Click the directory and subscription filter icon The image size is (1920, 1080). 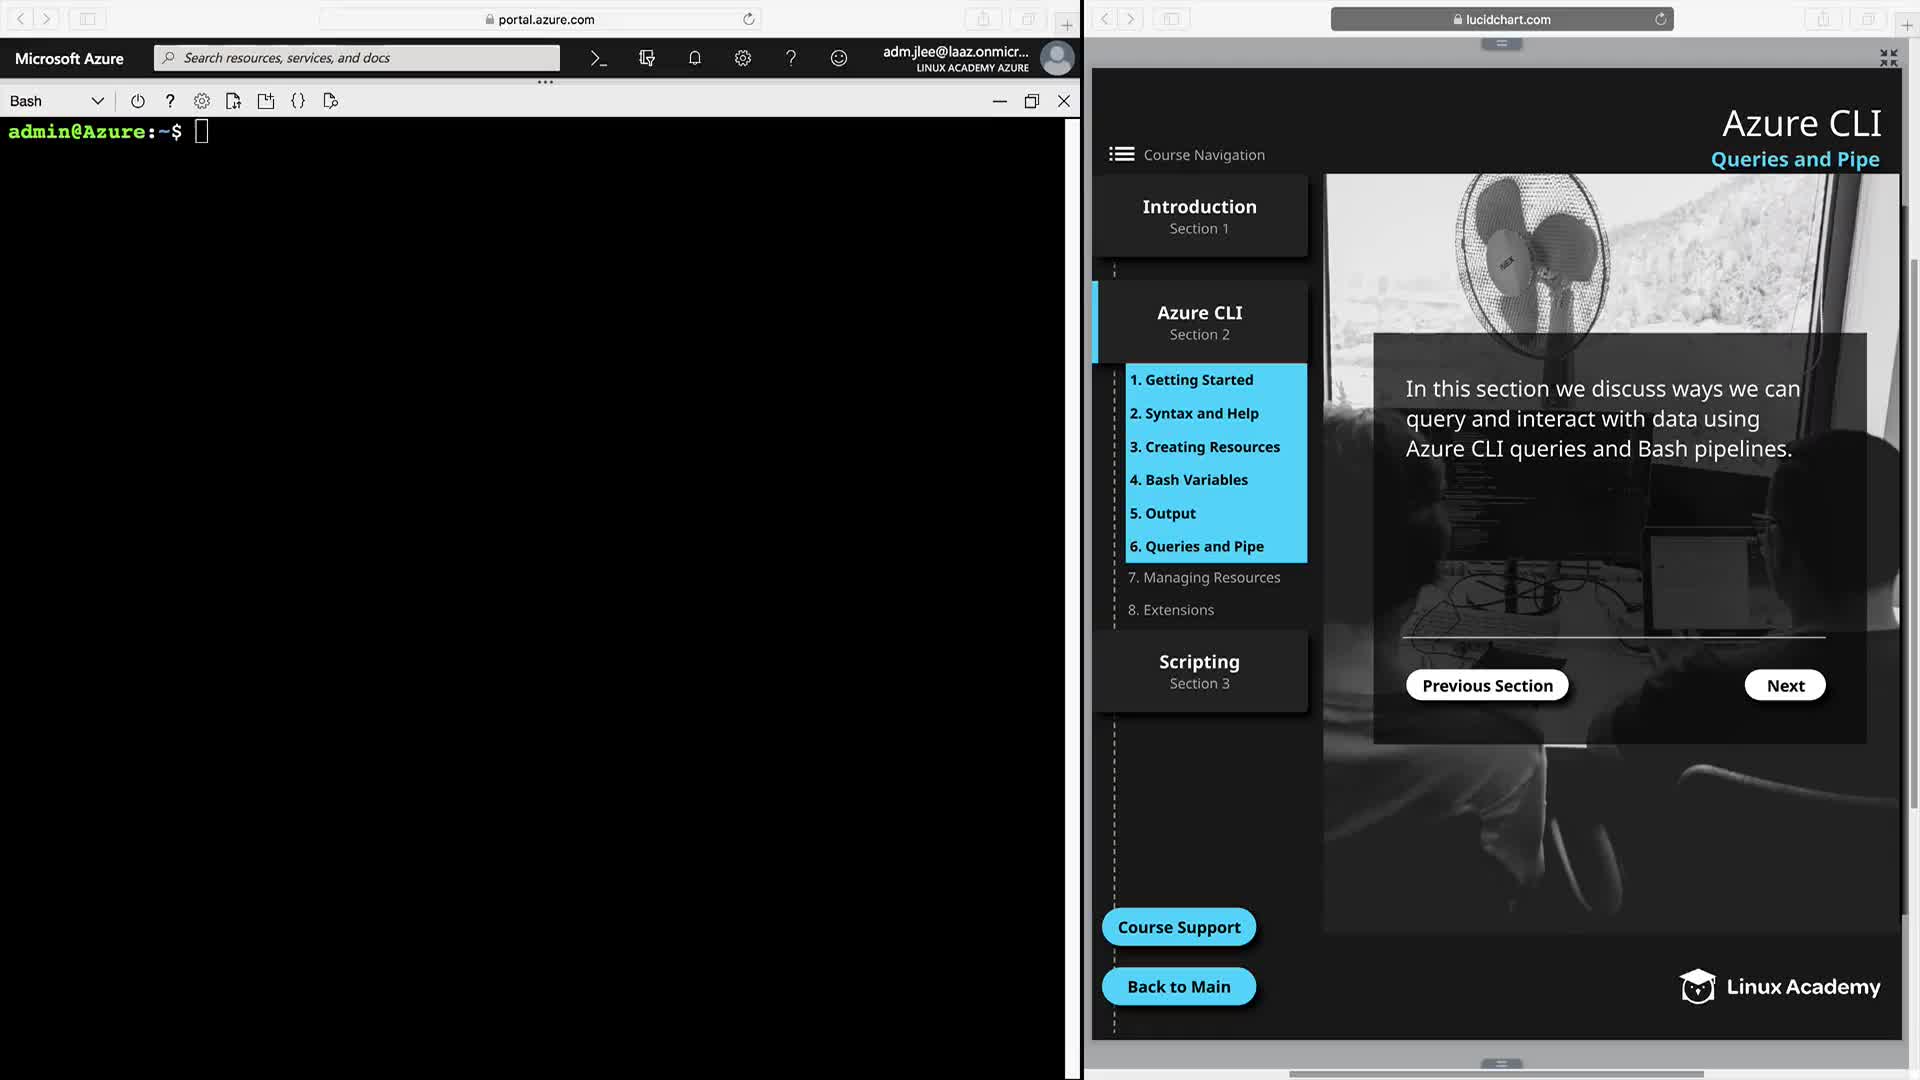click(x=646, y=58)
